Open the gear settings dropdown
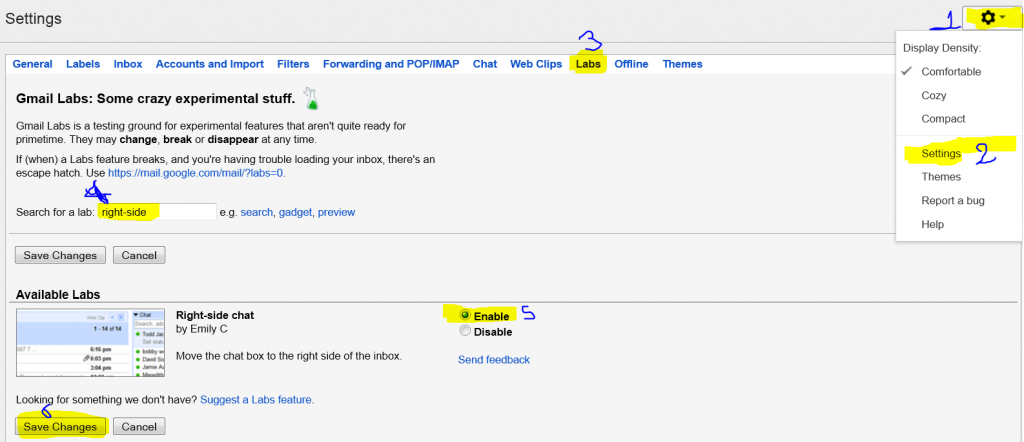 [993, 18]
